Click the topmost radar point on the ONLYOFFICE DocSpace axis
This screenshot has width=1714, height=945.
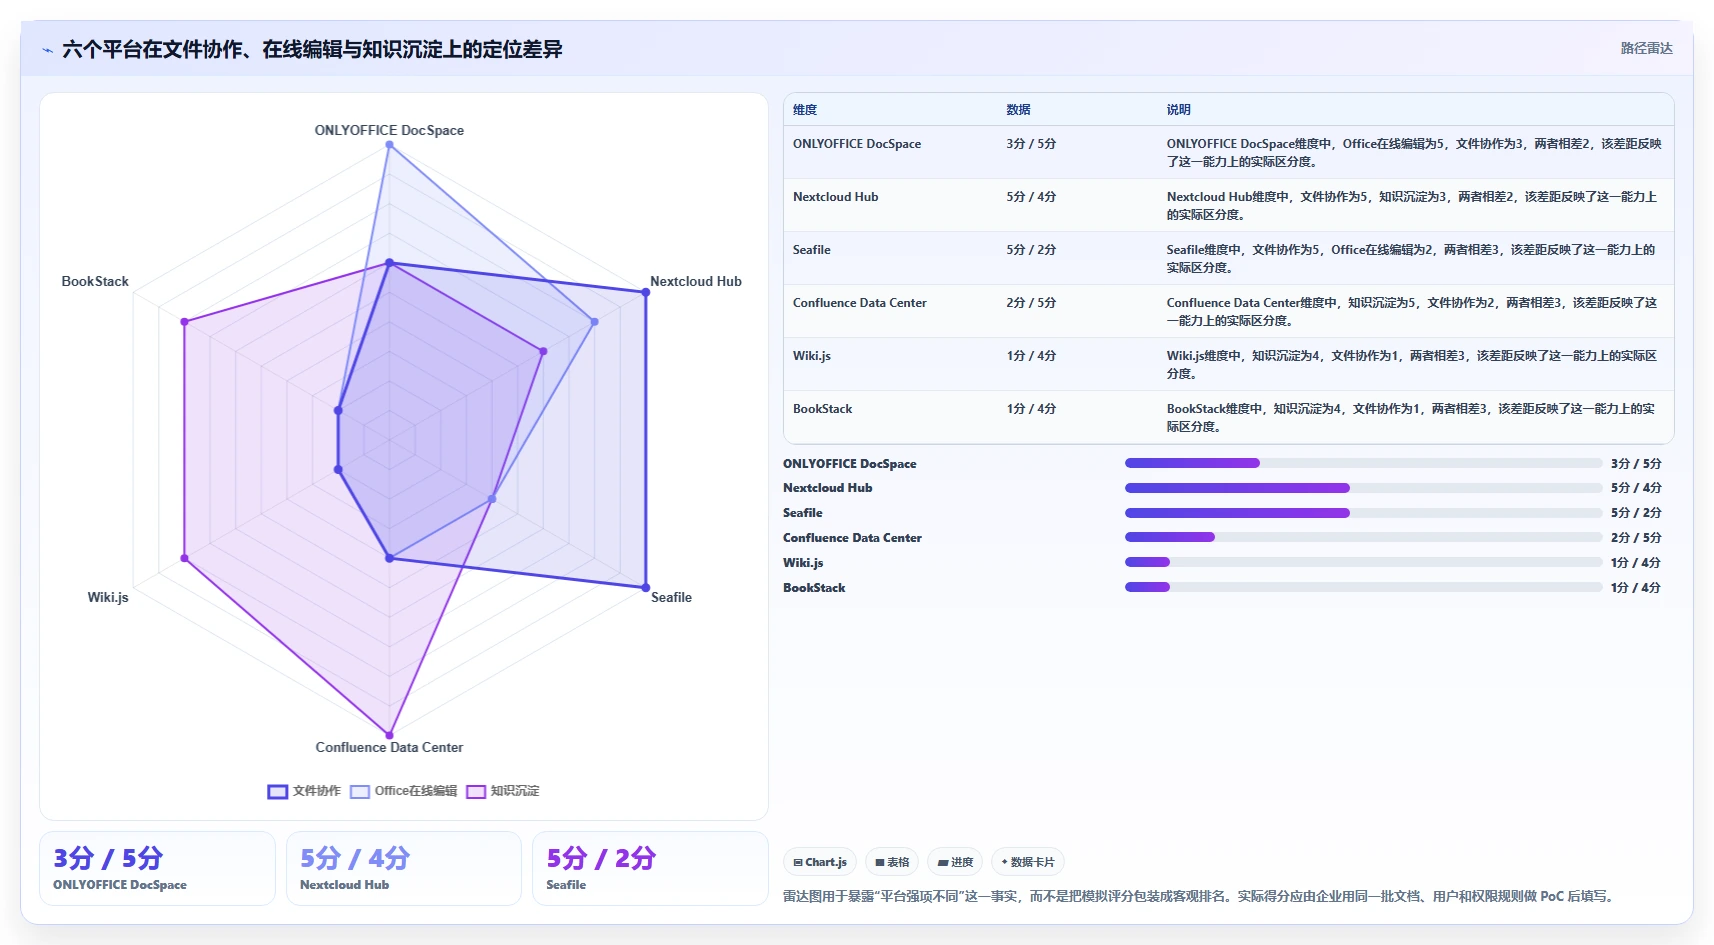[389, 145]
